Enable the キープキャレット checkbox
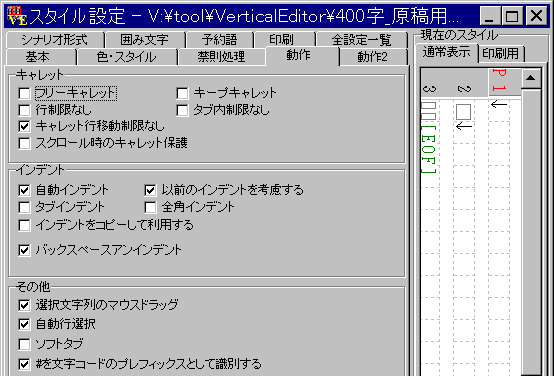Screen dimensions: 554x376 182,93
